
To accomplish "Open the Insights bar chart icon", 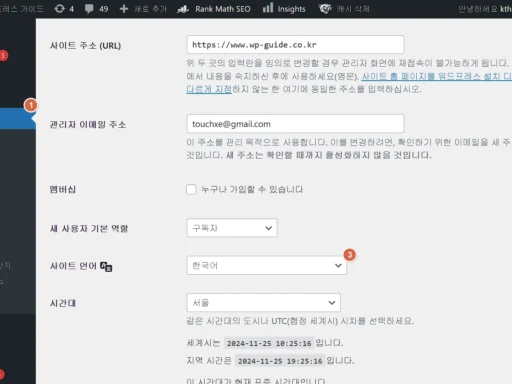I will pos(268,8).
